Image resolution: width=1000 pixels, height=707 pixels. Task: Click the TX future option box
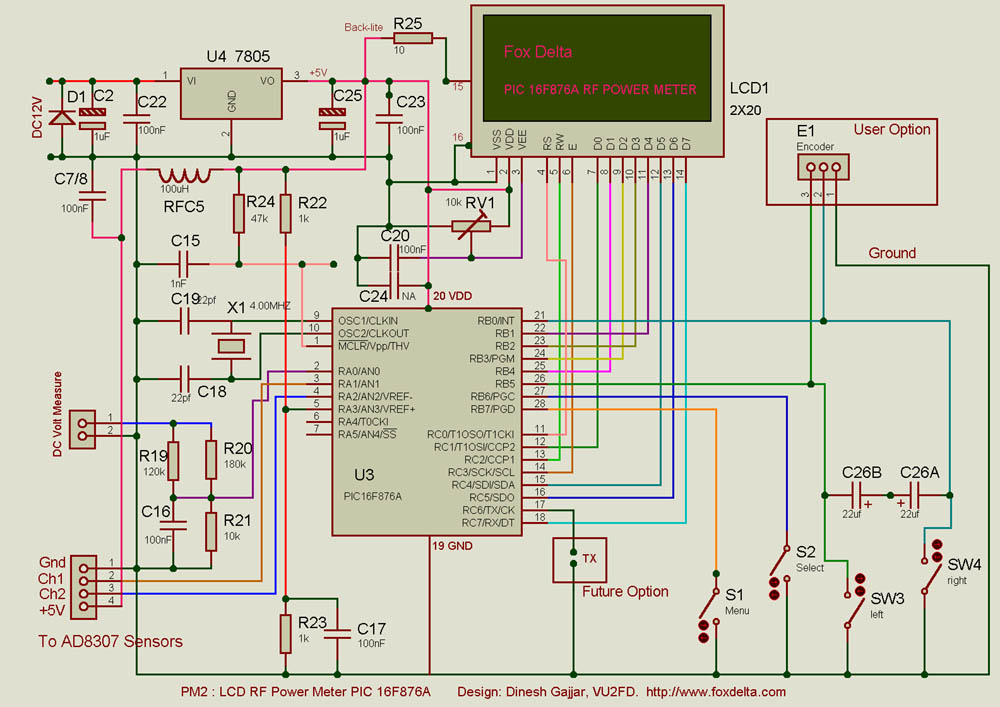pos(580,558)
